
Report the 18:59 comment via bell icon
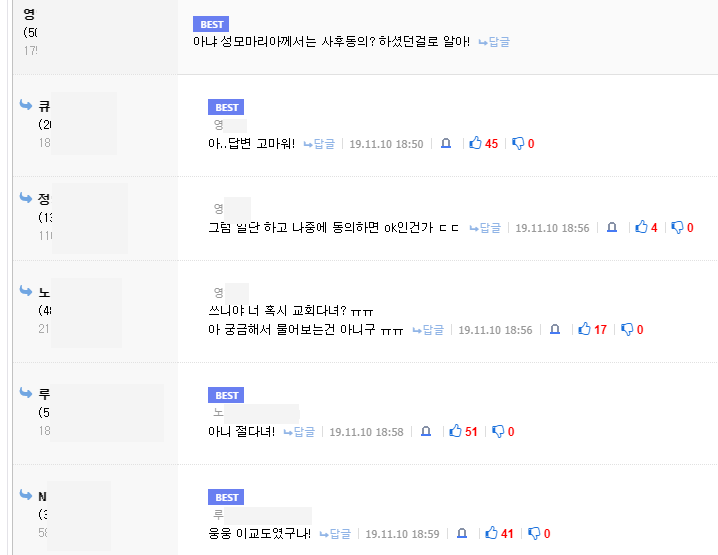click(x=462, y=533)
